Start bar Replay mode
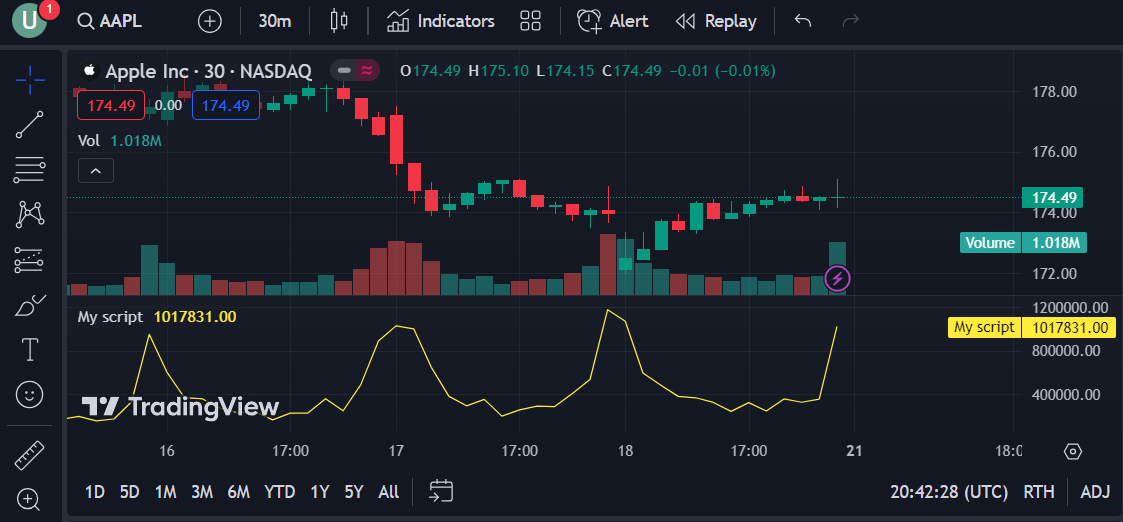This screenshot has height=522, width=1123. point(715,21)
